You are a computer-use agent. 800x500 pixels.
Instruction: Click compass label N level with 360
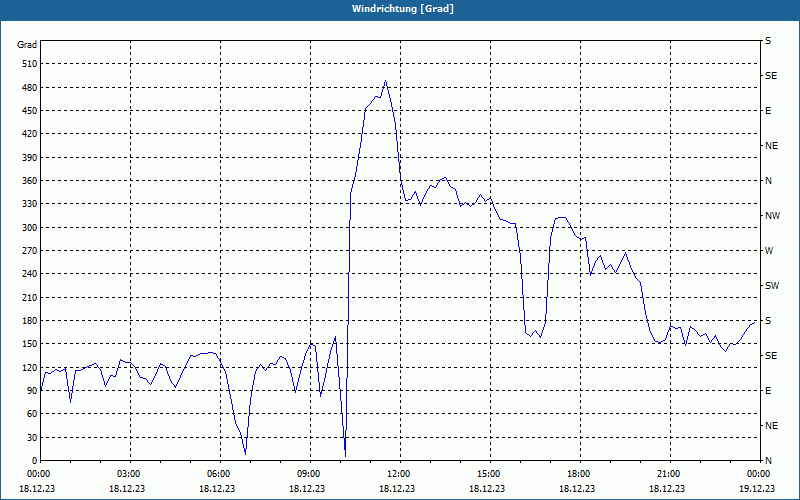(x=768, y=181)
